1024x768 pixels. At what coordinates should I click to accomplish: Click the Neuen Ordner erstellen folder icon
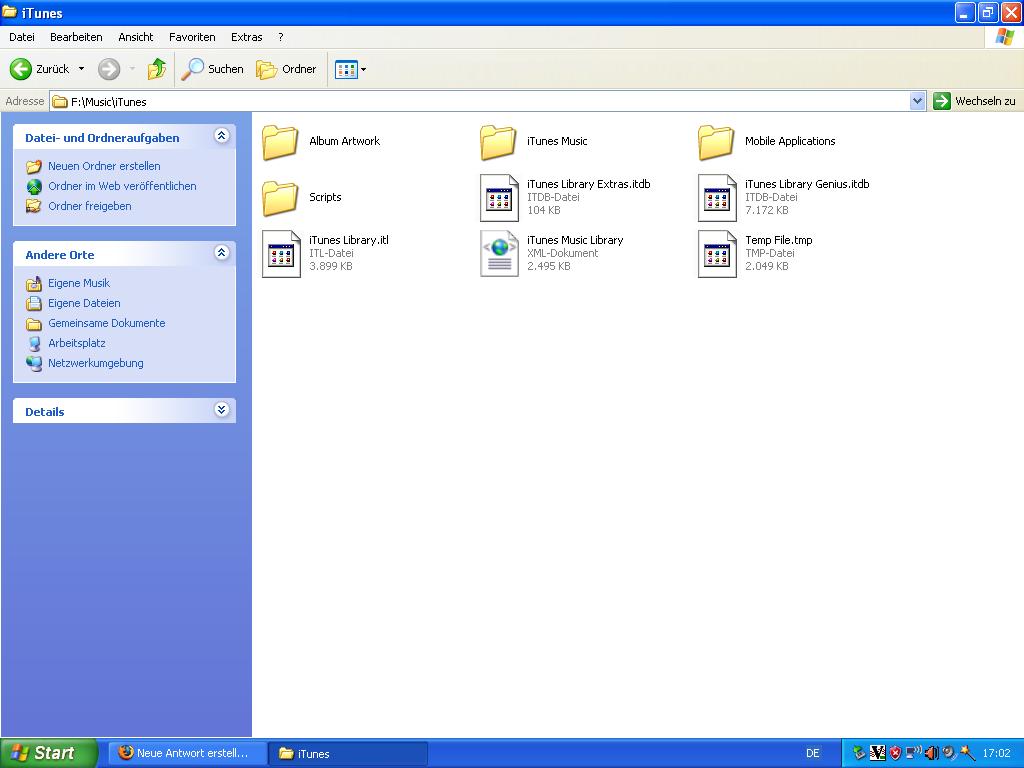[x=34, y=167]
